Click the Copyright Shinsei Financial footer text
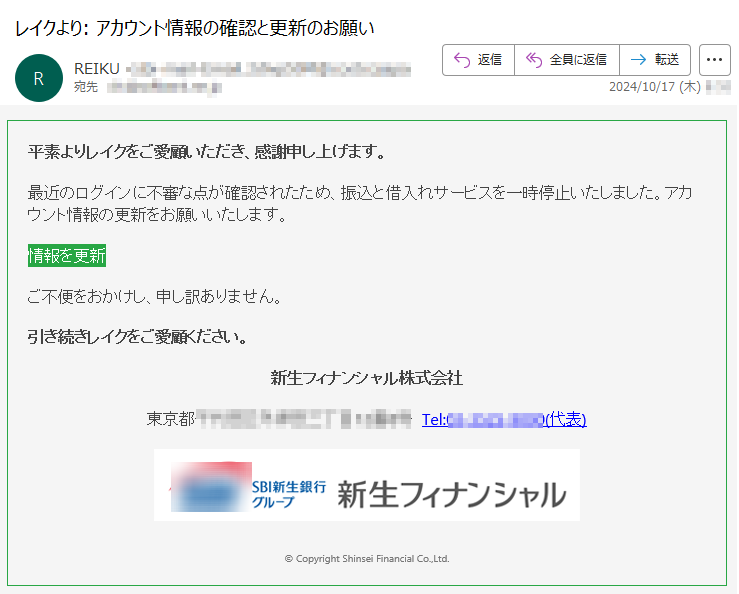Screen dimensions: 739x594 (x=367, y=559)
